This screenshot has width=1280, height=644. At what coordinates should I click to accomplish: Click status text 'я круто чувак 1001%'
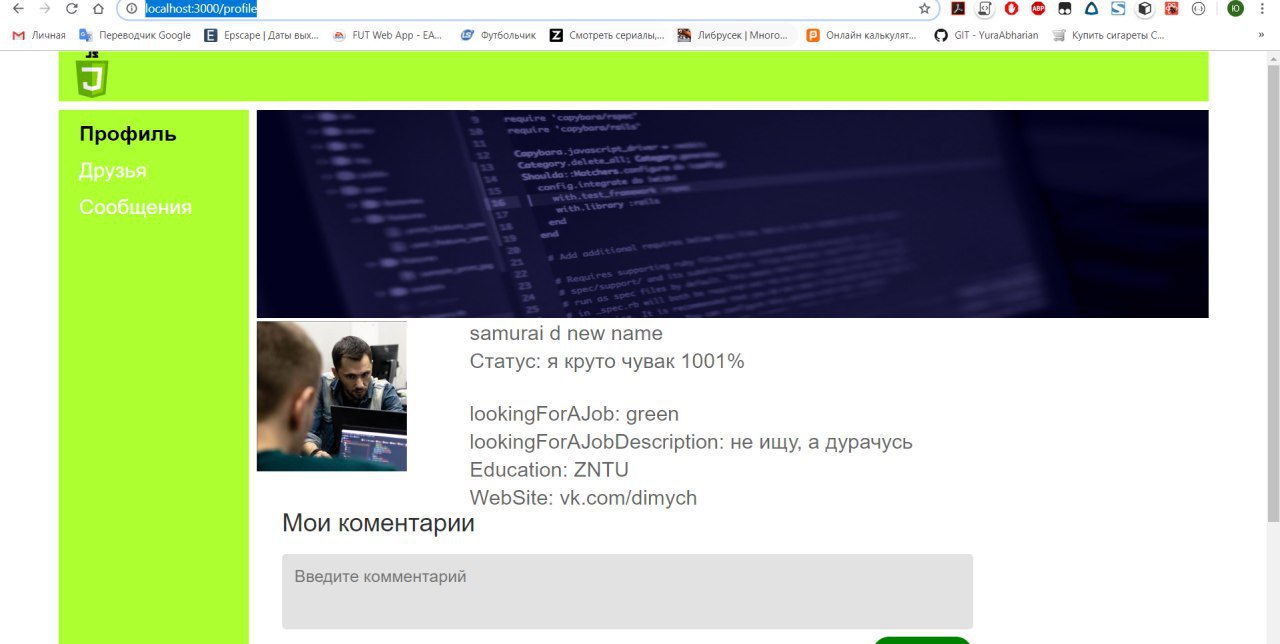646,361
